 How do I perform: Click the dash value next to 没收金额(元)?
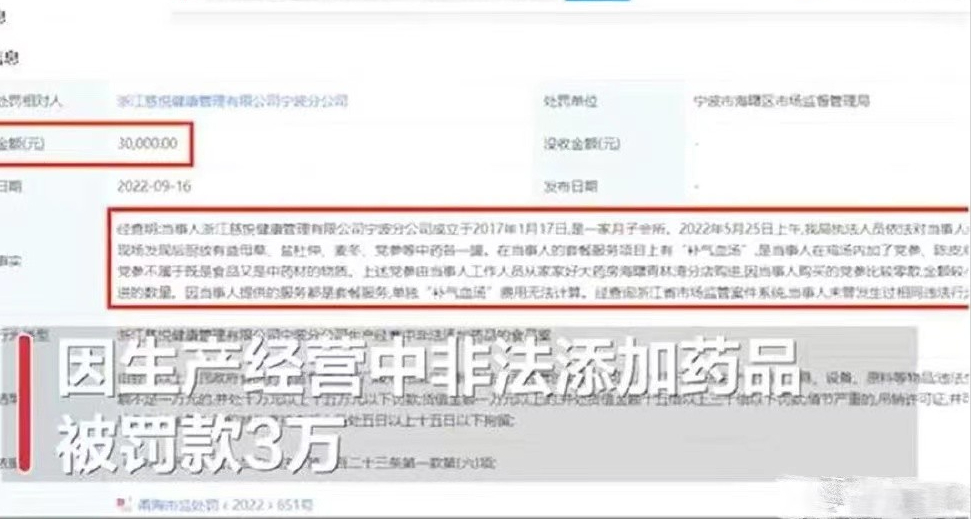click(x=697, y=144)
